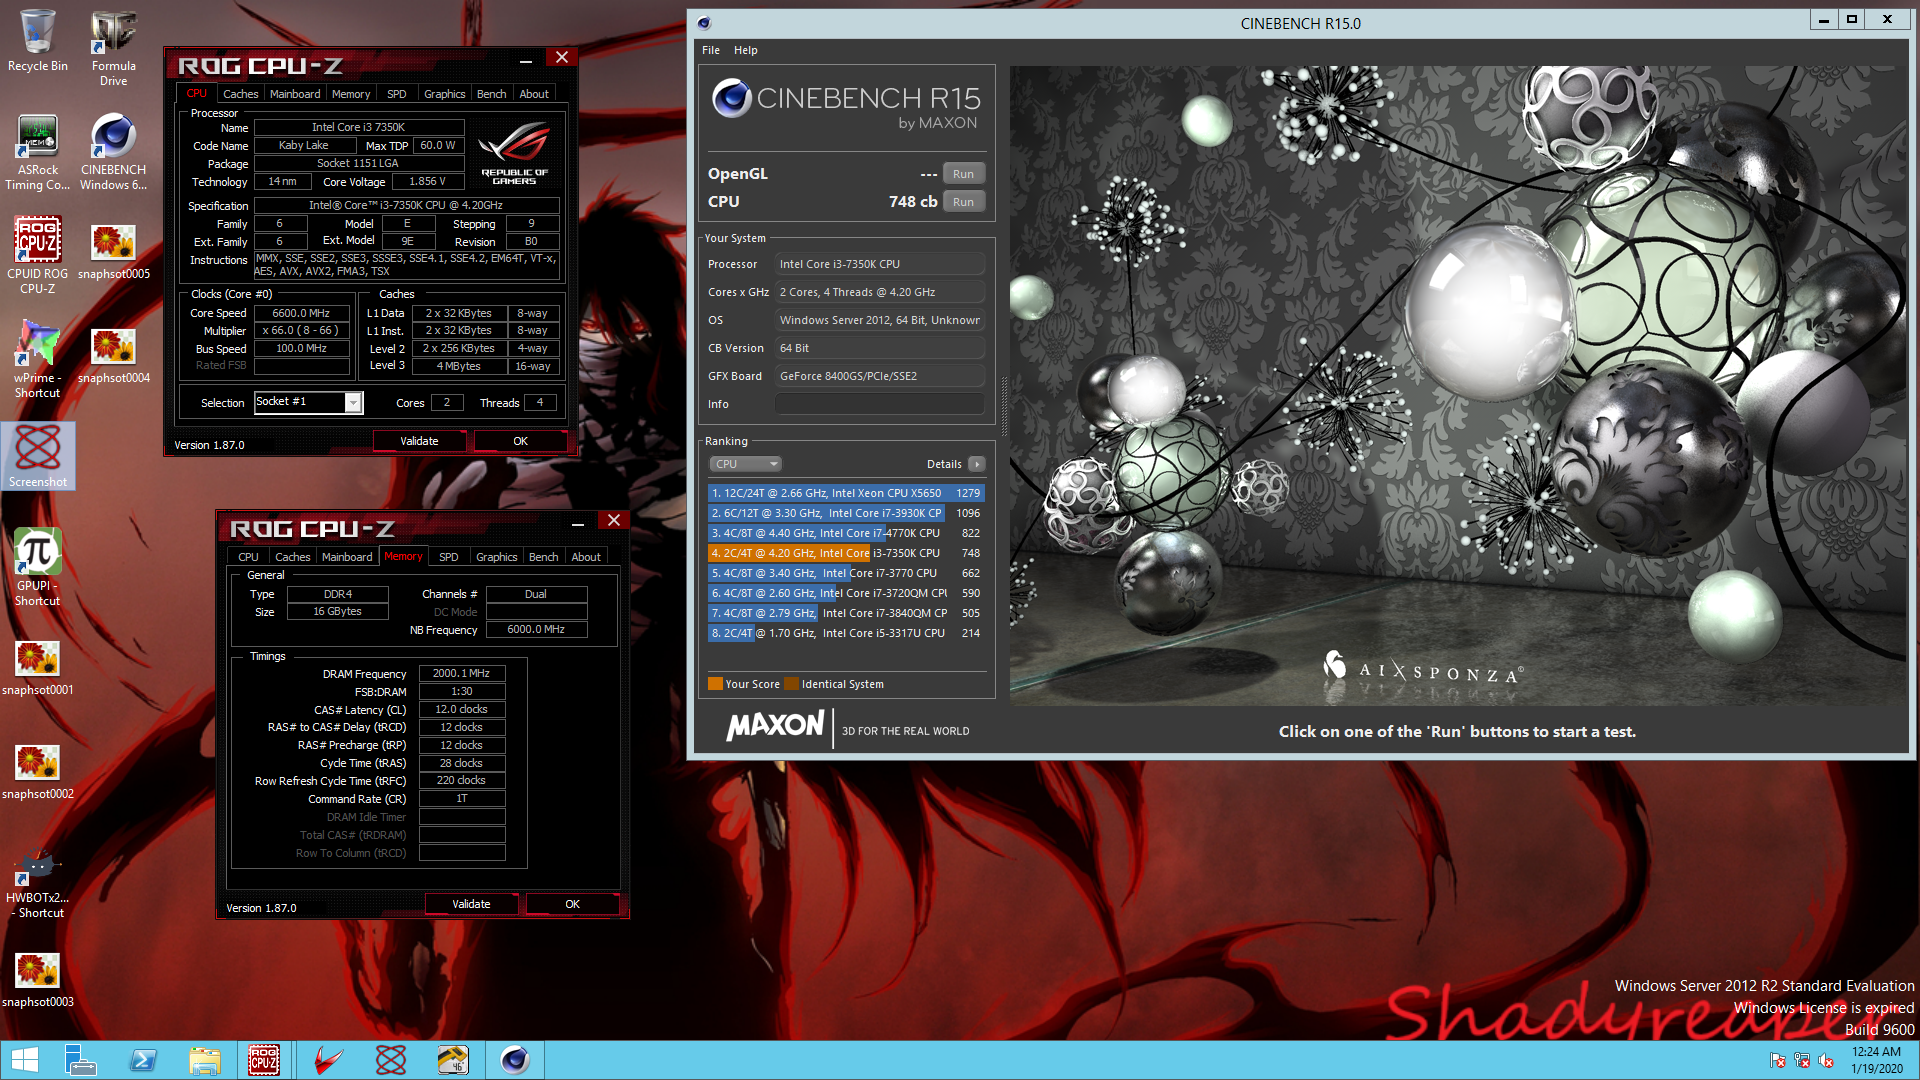The width and height of the screenshot is (1920, 1080).
Task: Open Graphics tab in lower CPU-Z window
Action: coord(497,557)
